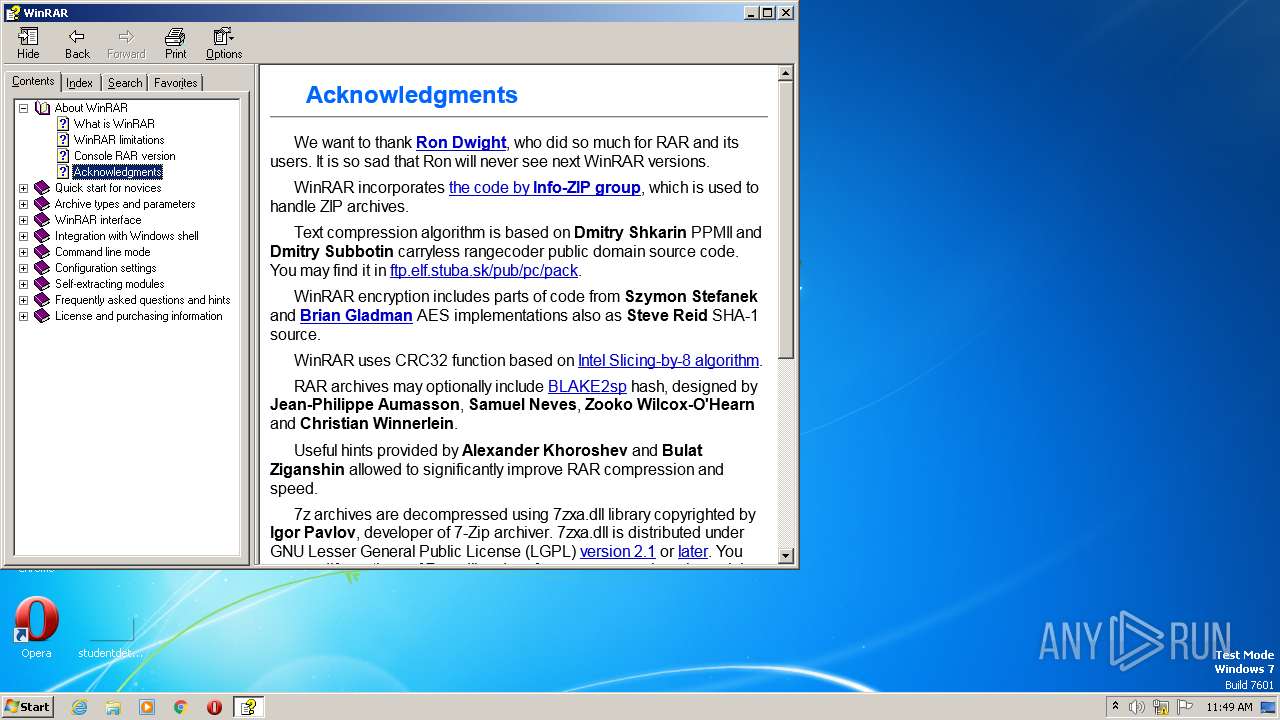This screenshot has height=720, width=1280.
Task: Click the WinRAR limitations topic icon
Action: (x=63, y=140)
